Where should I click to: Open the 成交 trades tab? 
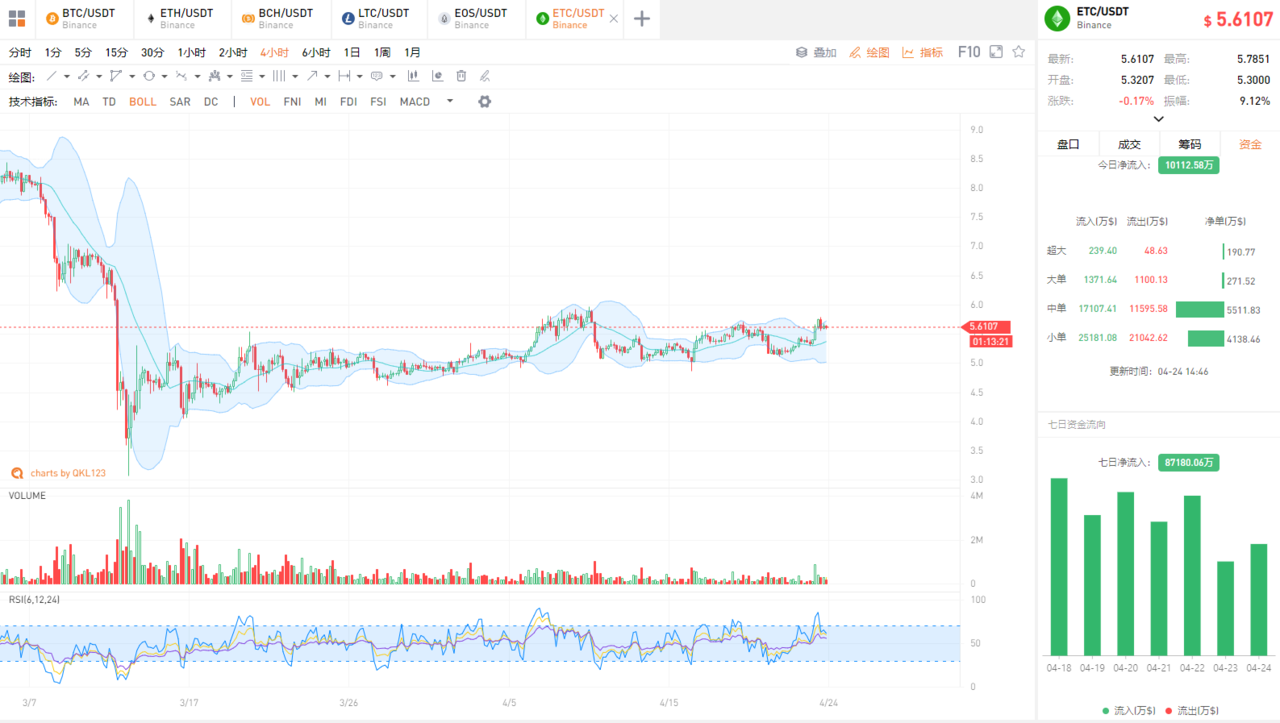click(x=1129, y=144)
